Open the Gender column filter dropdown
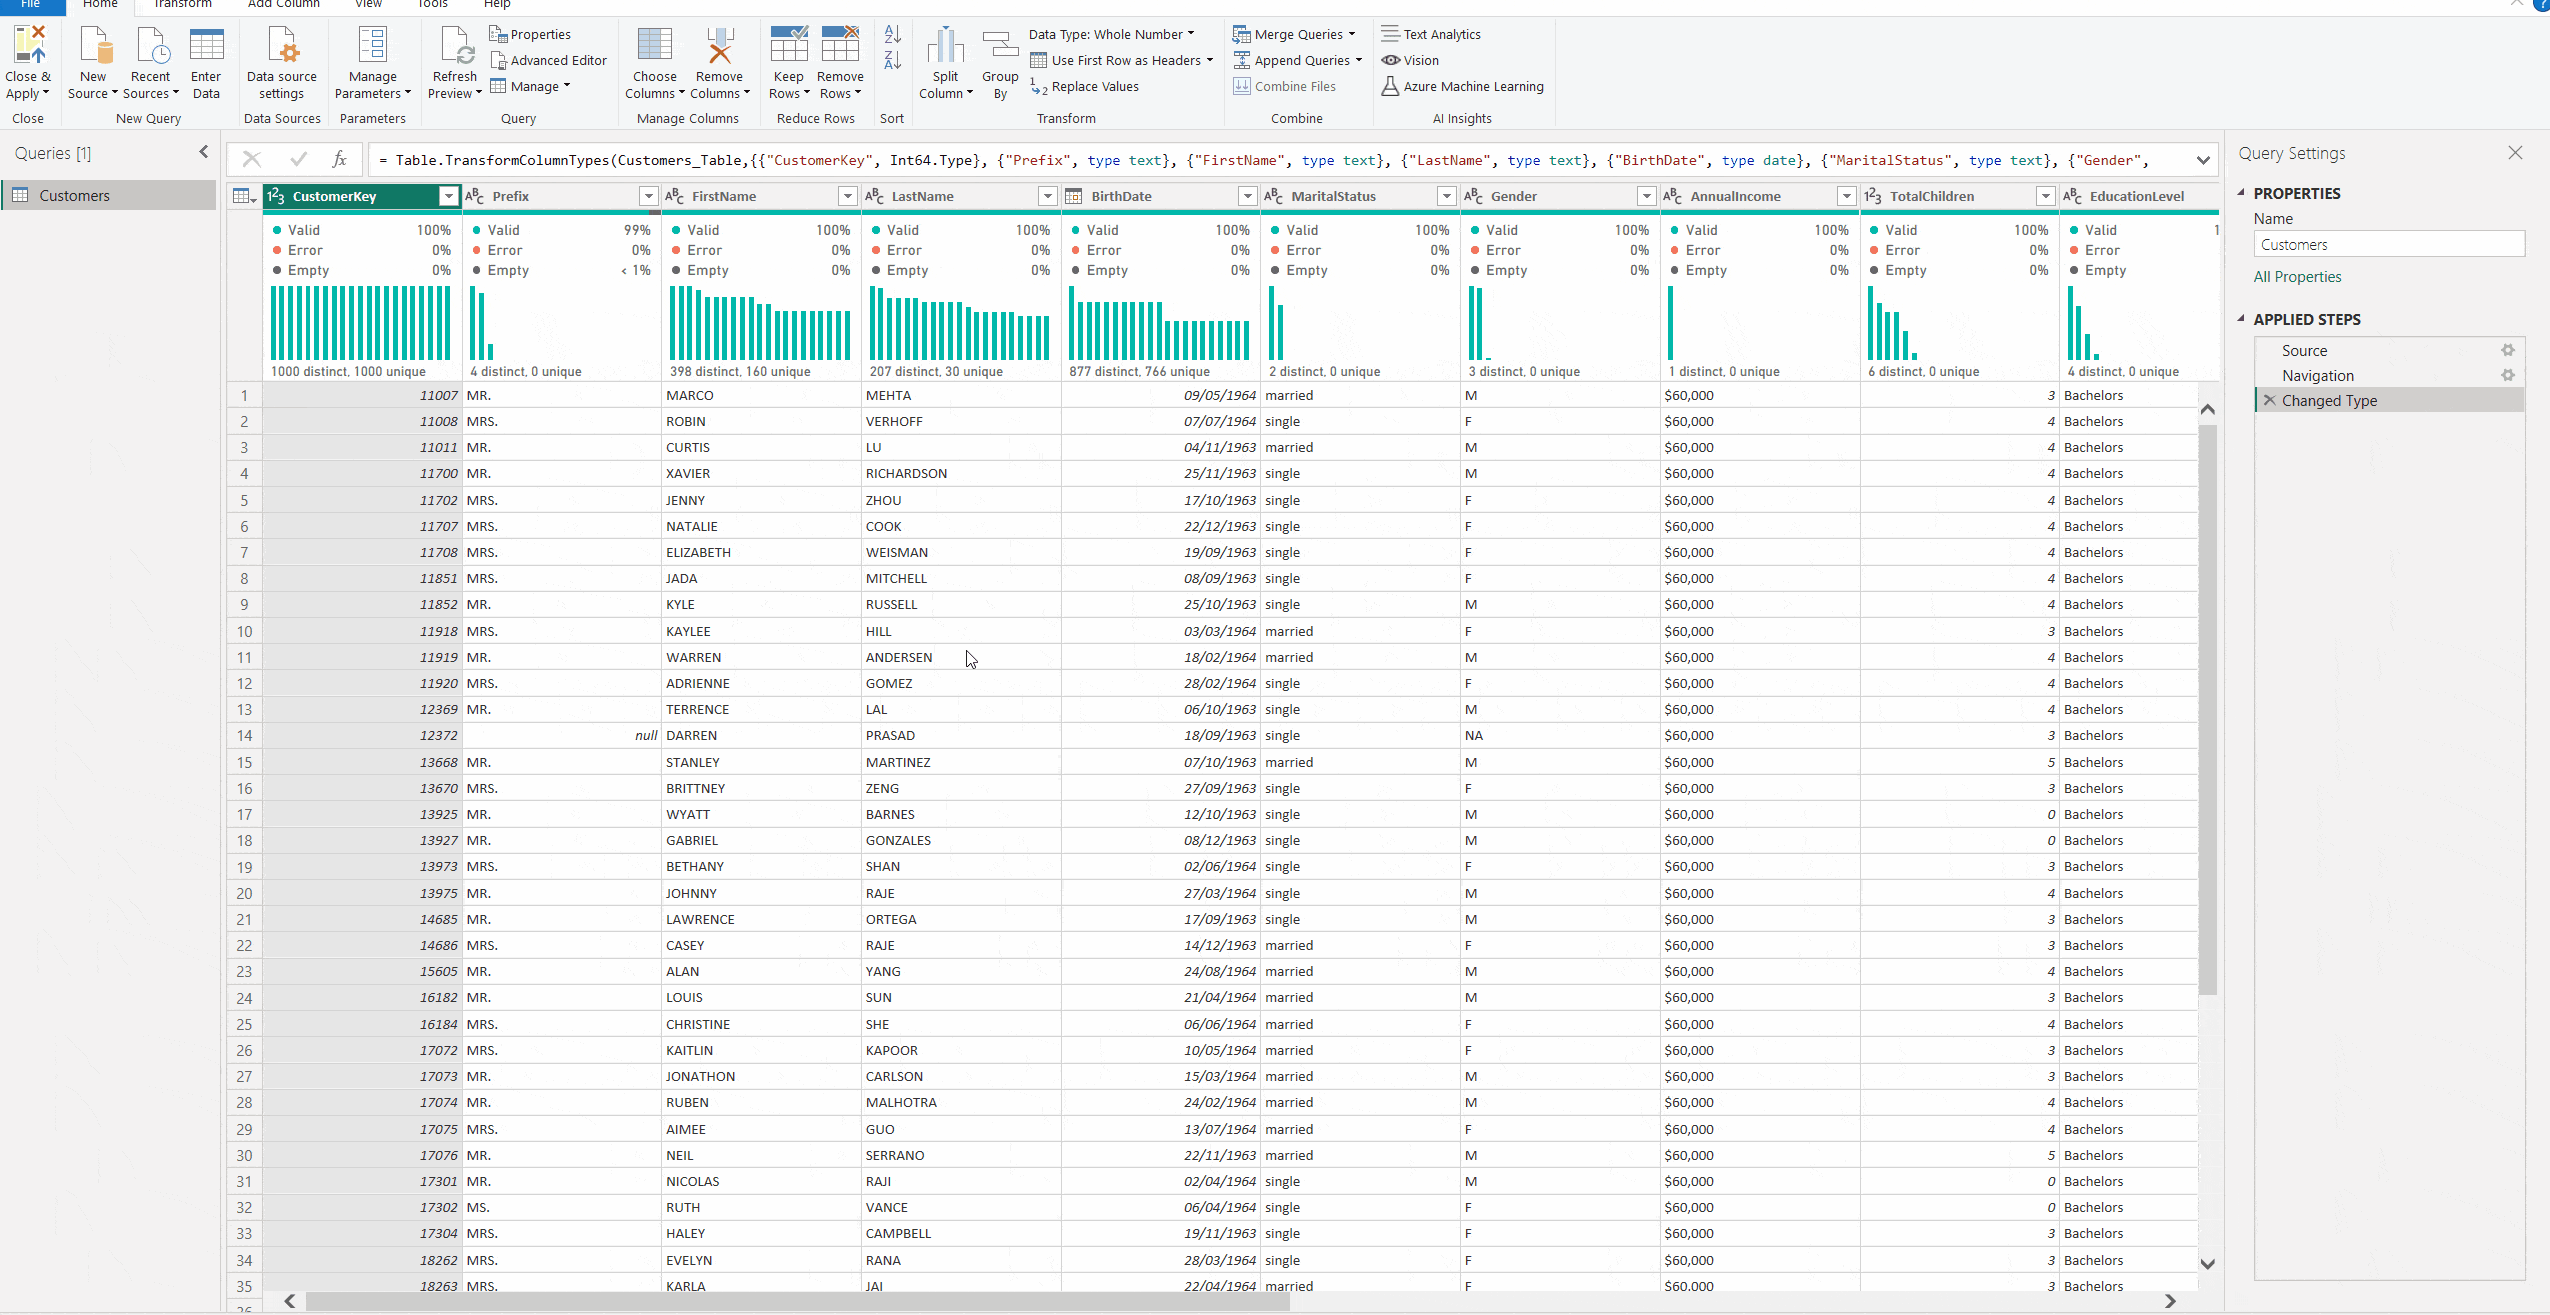 click(x=1645, y=196)
